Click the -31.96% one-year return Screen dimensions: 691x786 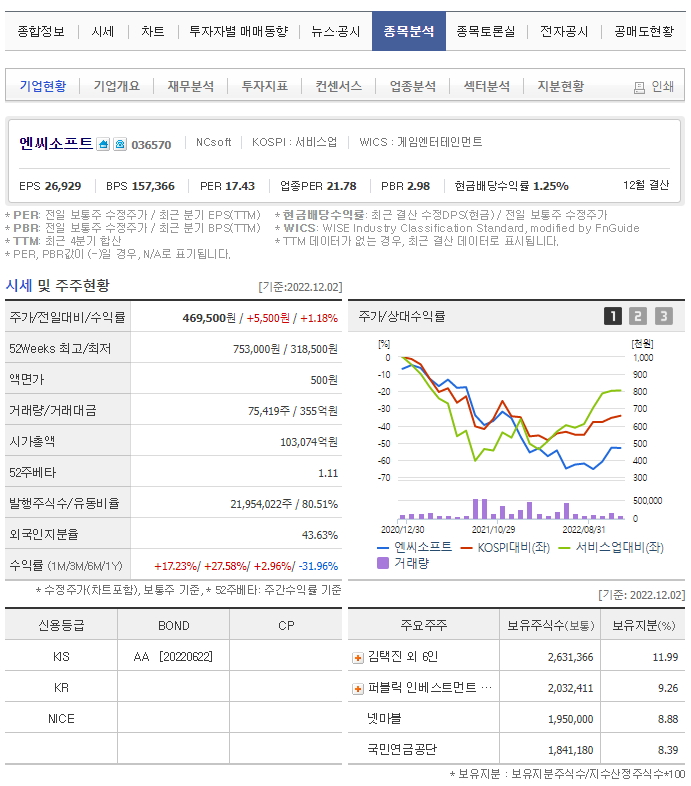pyautogui.click(x=318, y=566)
